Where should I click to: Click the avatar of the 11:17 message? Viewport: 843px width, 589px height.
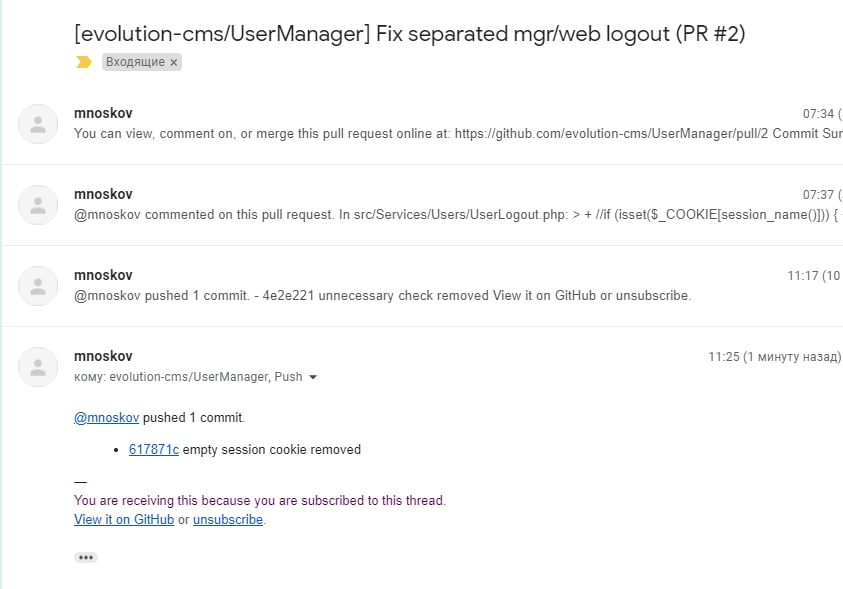tap(38, 286)
